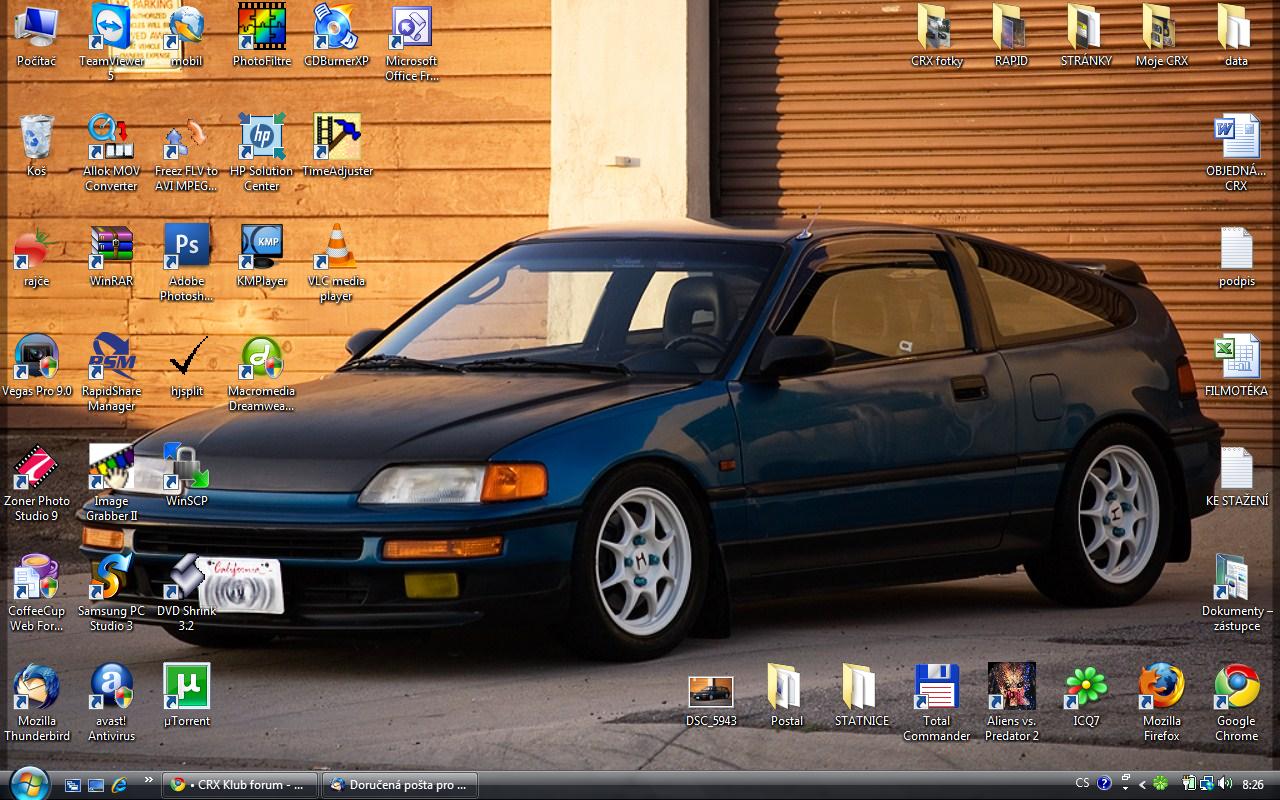1280x800 pixels.
Task: Select the Macromedia Dreamweaver shortcut
Action: point(261,358)
